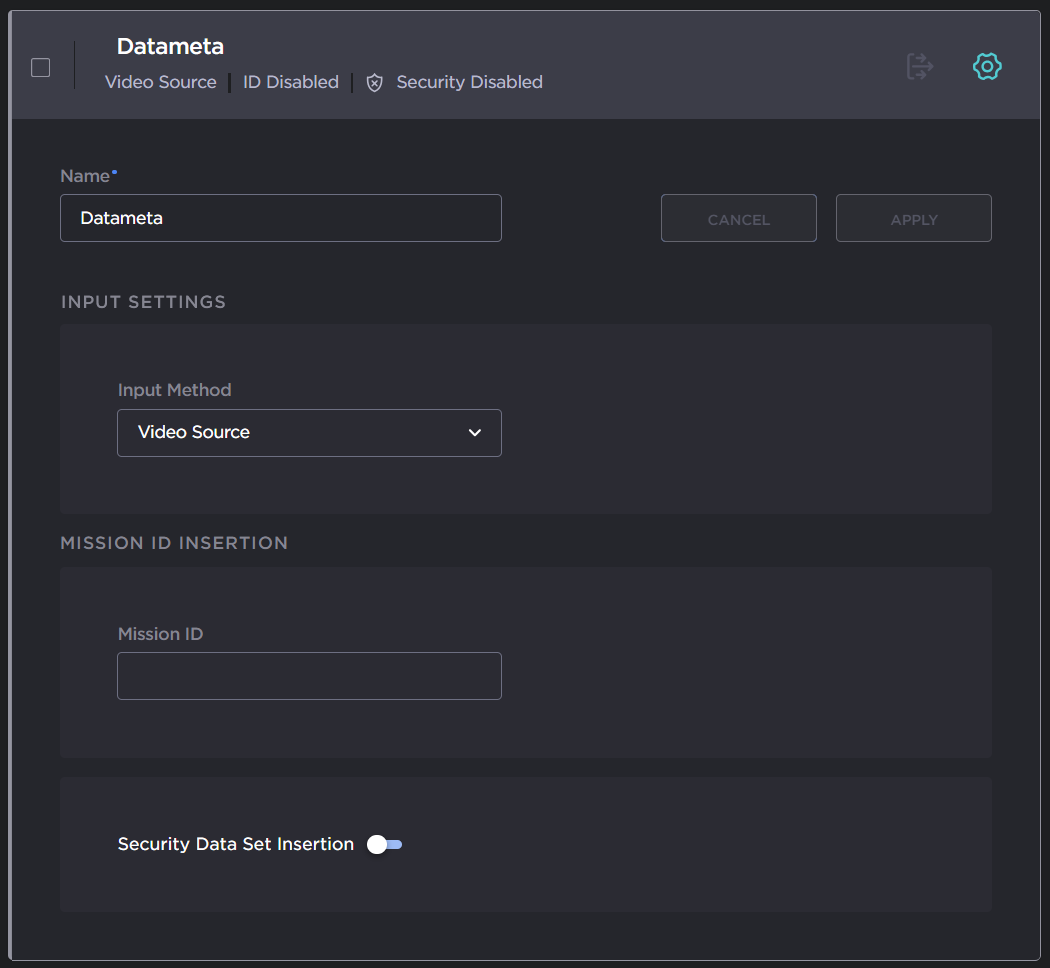
Task: Click the ID Disabled status label
Action: 291,83
